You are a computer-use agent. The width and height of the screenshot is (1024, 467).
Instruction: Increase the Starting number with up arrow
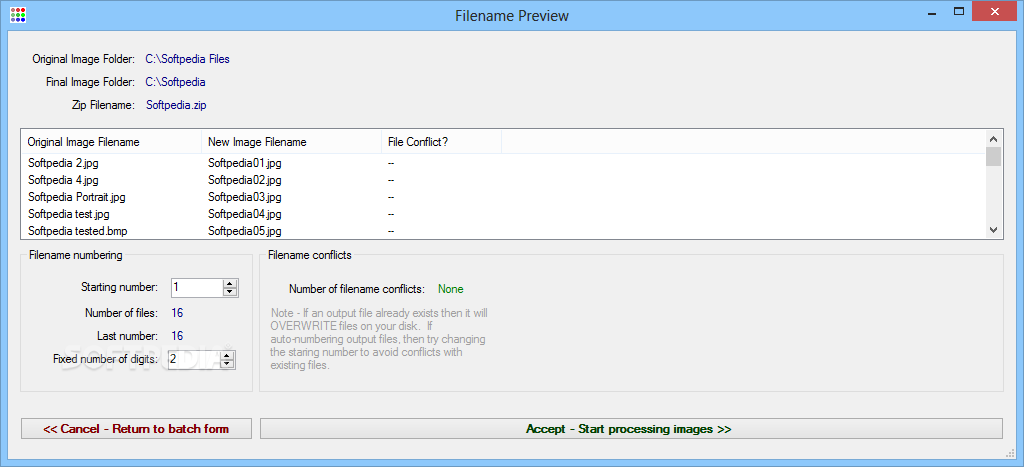(x=229, y=283)
